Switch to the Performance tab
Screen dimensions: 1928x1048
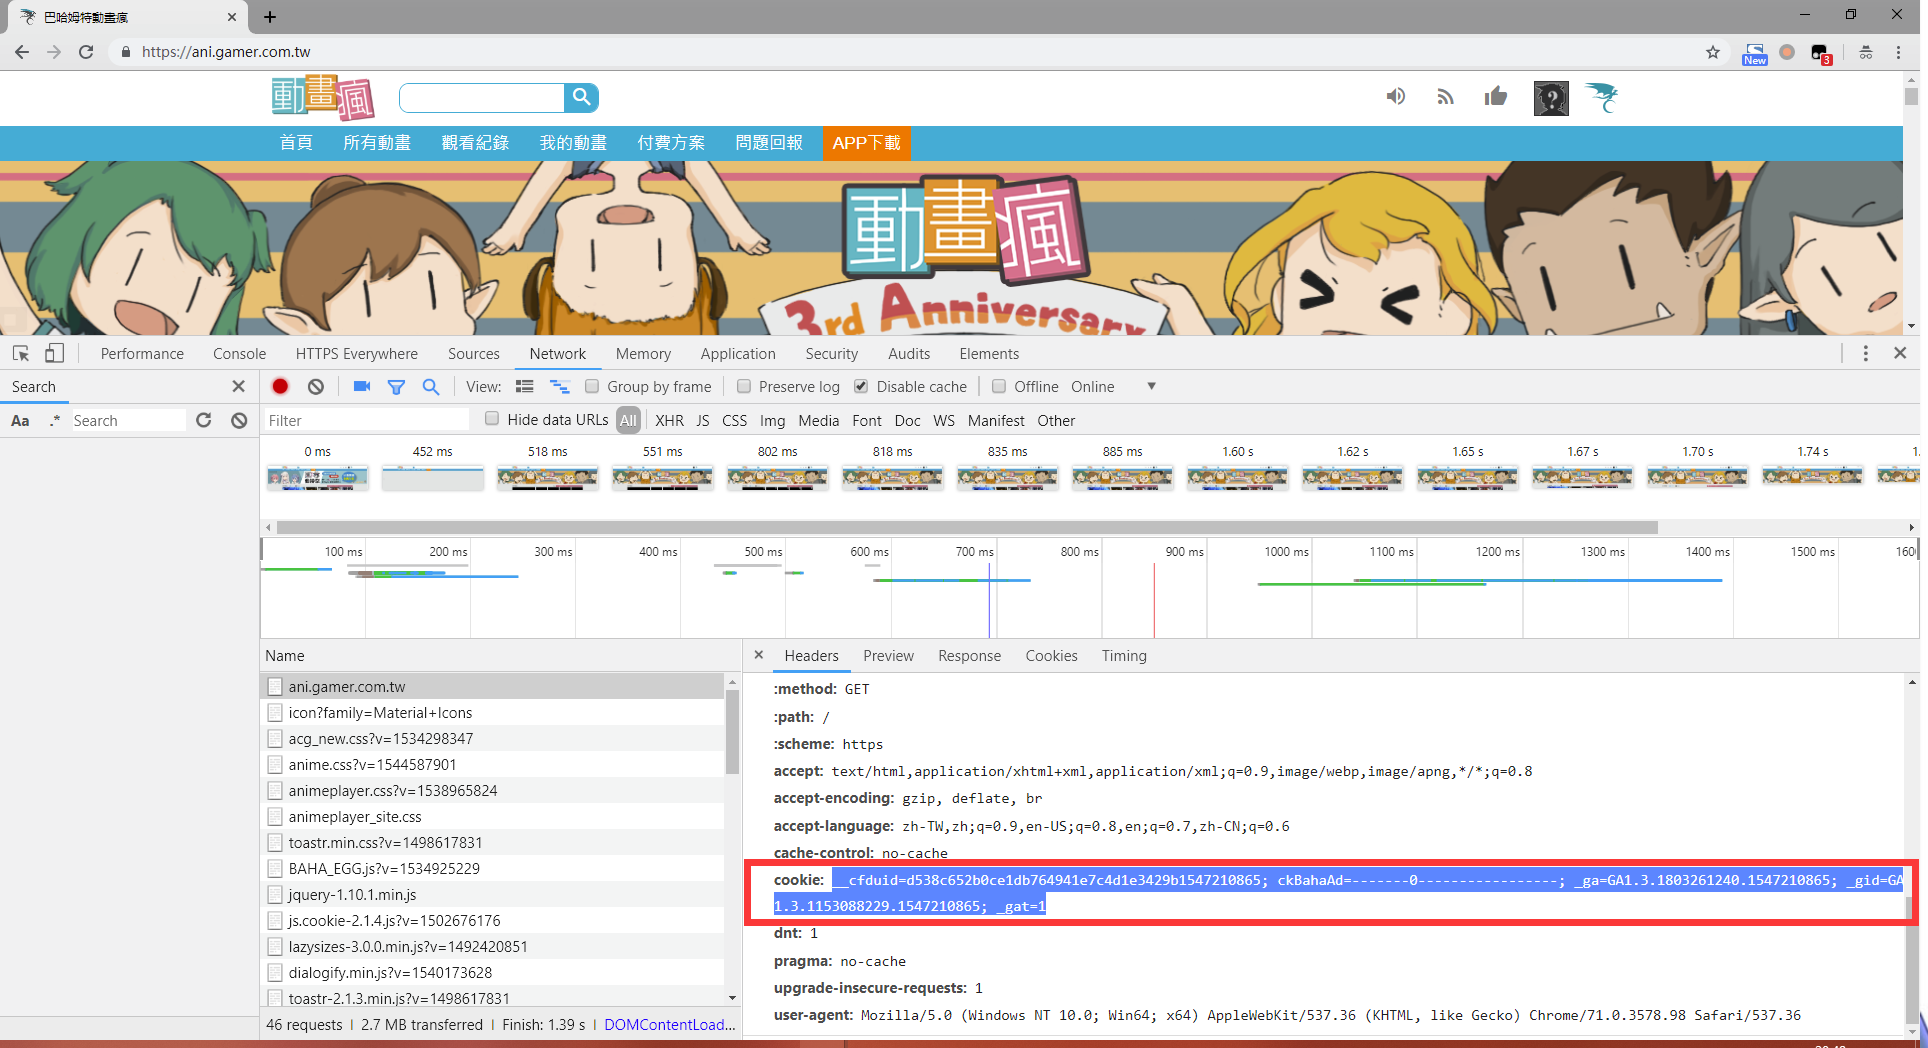[142, 354]
